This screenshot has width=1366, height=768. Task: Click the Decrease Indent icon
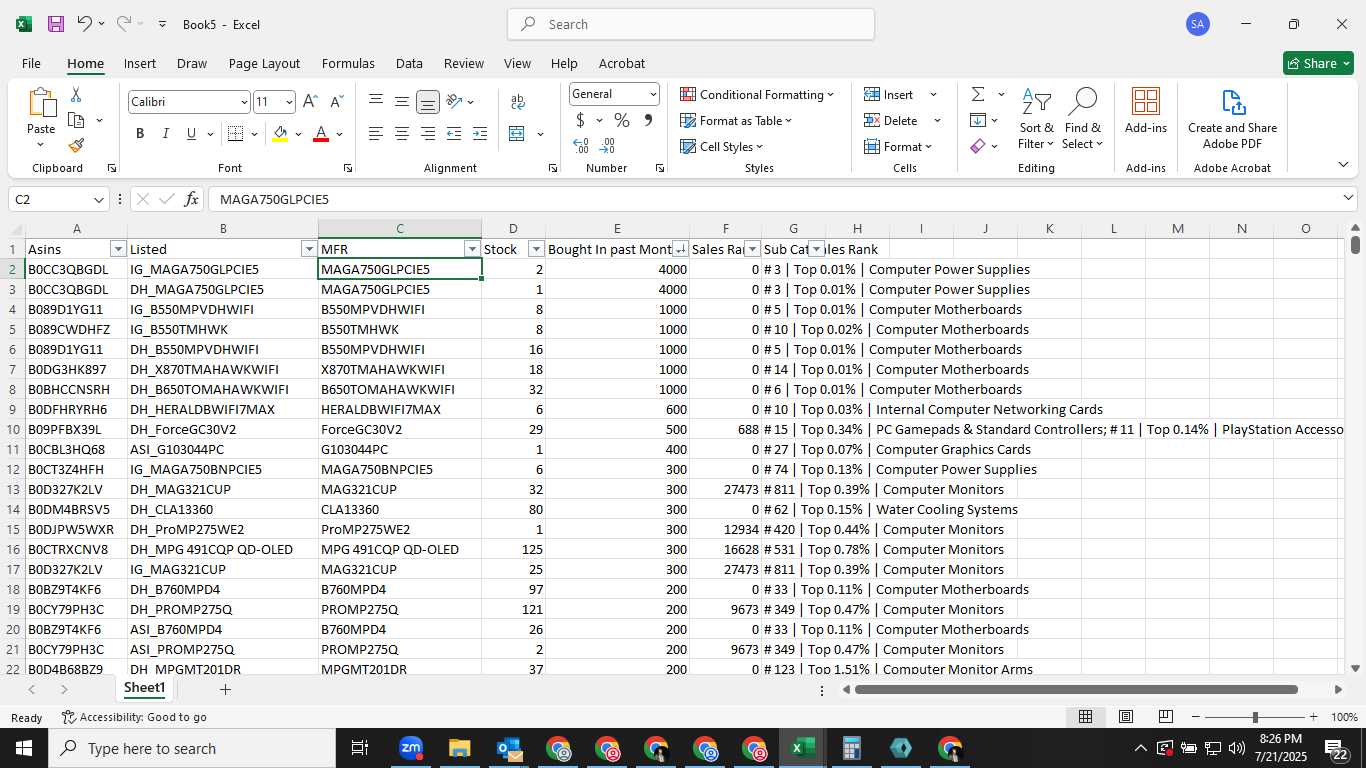click(x=454, y=134)
